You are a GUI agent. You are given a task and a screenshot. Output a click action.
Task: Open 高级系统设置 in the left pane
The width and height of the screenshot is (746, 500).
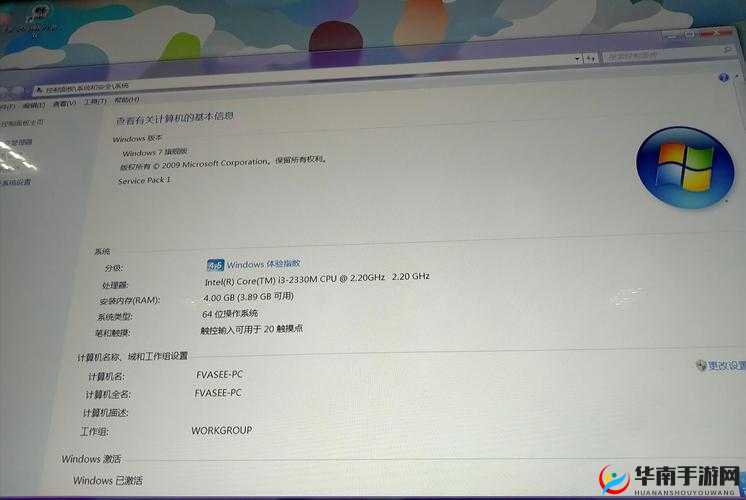16,182
